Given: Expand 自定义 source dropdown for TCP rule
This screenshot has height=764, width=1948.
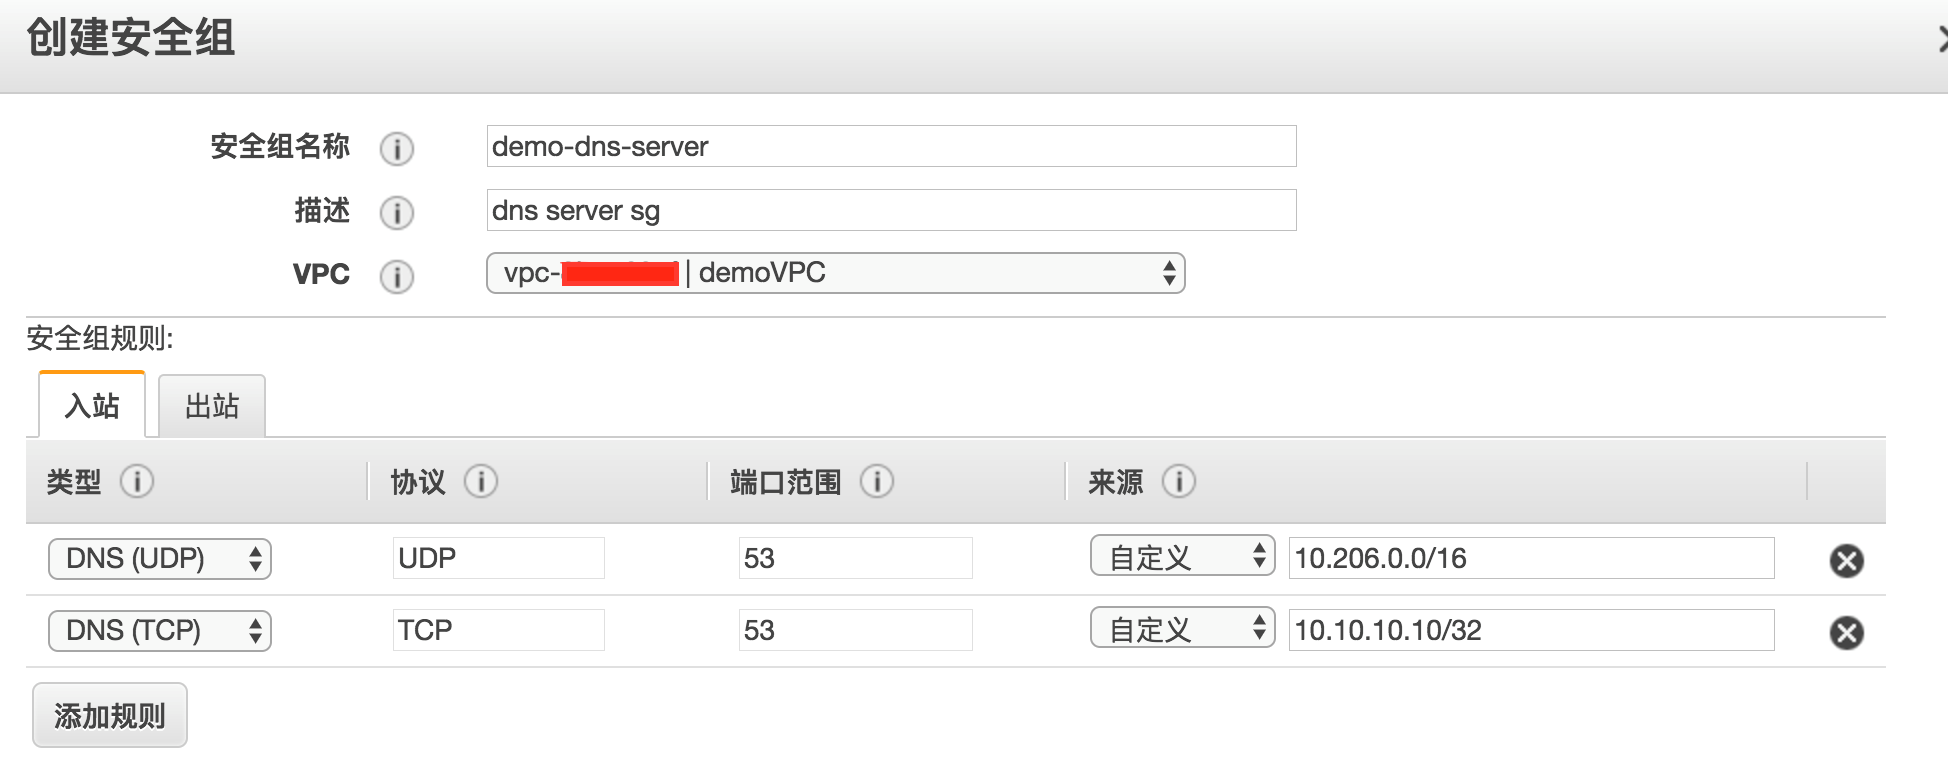Looking at the screenshot, I should tap(1182, 629).
